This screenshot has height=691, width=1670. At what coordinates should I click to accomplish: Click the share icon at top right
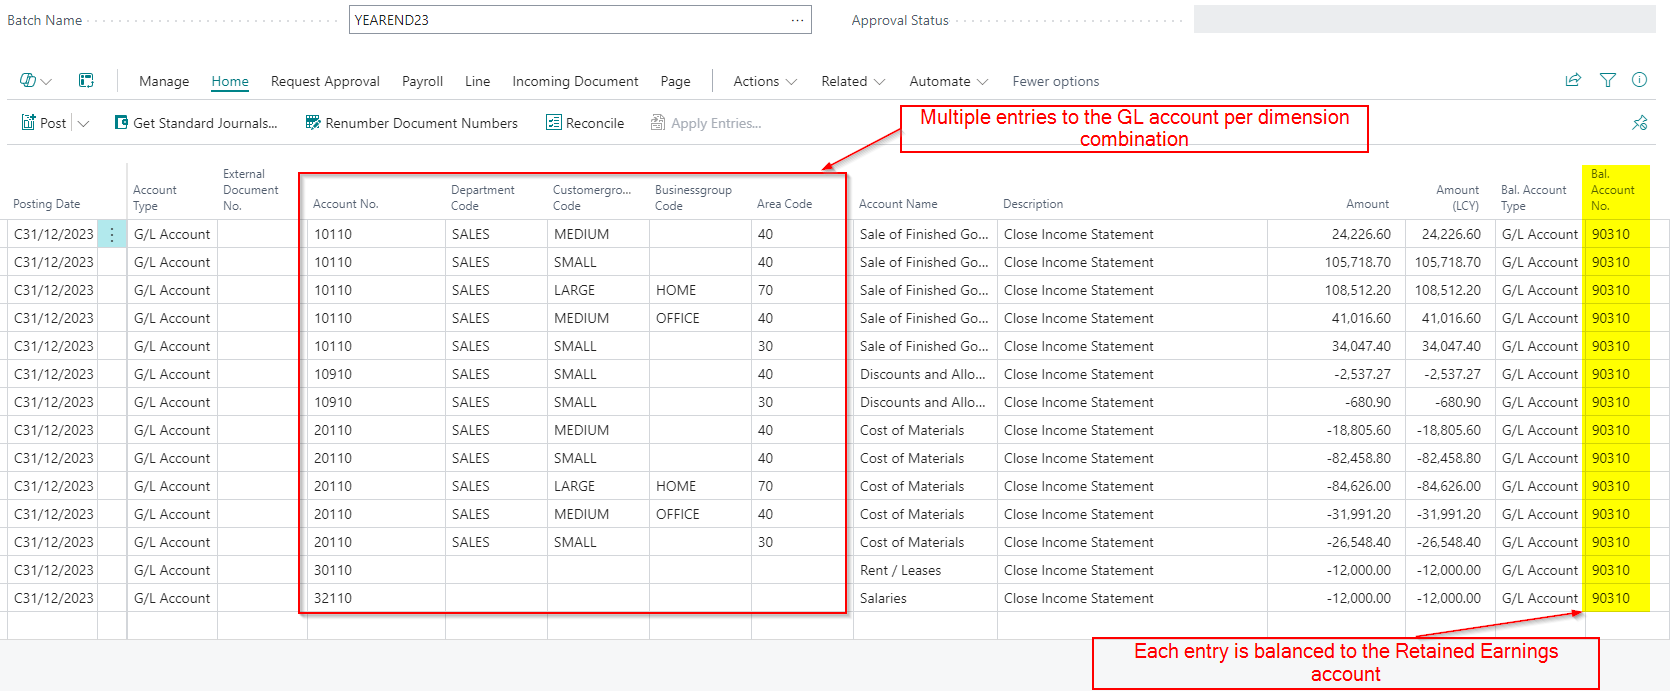coord(1573,80)
